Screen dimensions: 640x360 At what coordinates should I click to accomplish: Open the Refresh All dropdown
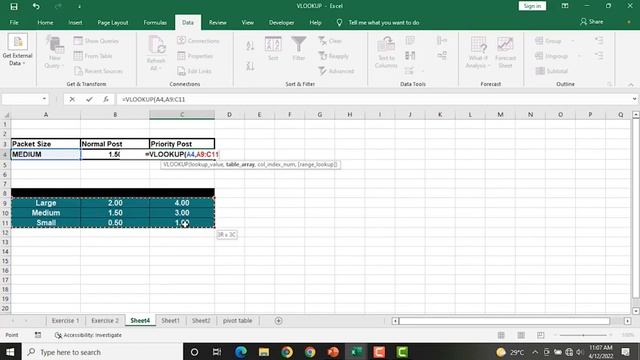[156, 53]
